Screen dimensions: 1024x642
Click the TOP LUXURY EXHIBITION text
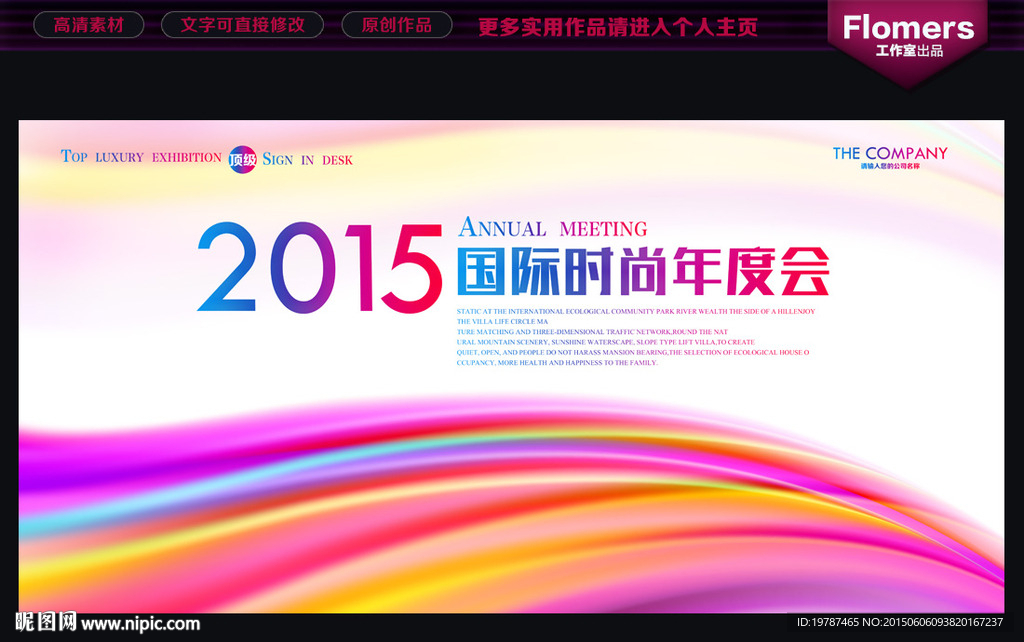click(x=141, y=157)
